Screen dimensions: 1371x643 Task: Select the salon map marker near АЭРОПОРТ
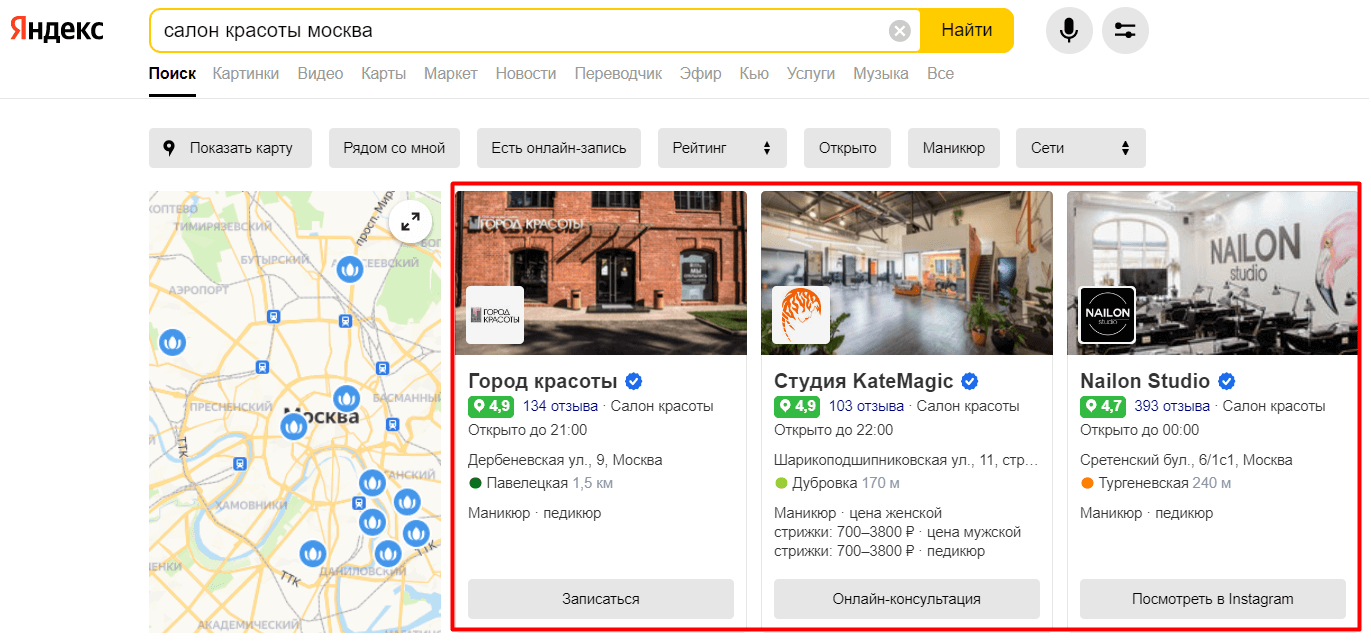173,343
